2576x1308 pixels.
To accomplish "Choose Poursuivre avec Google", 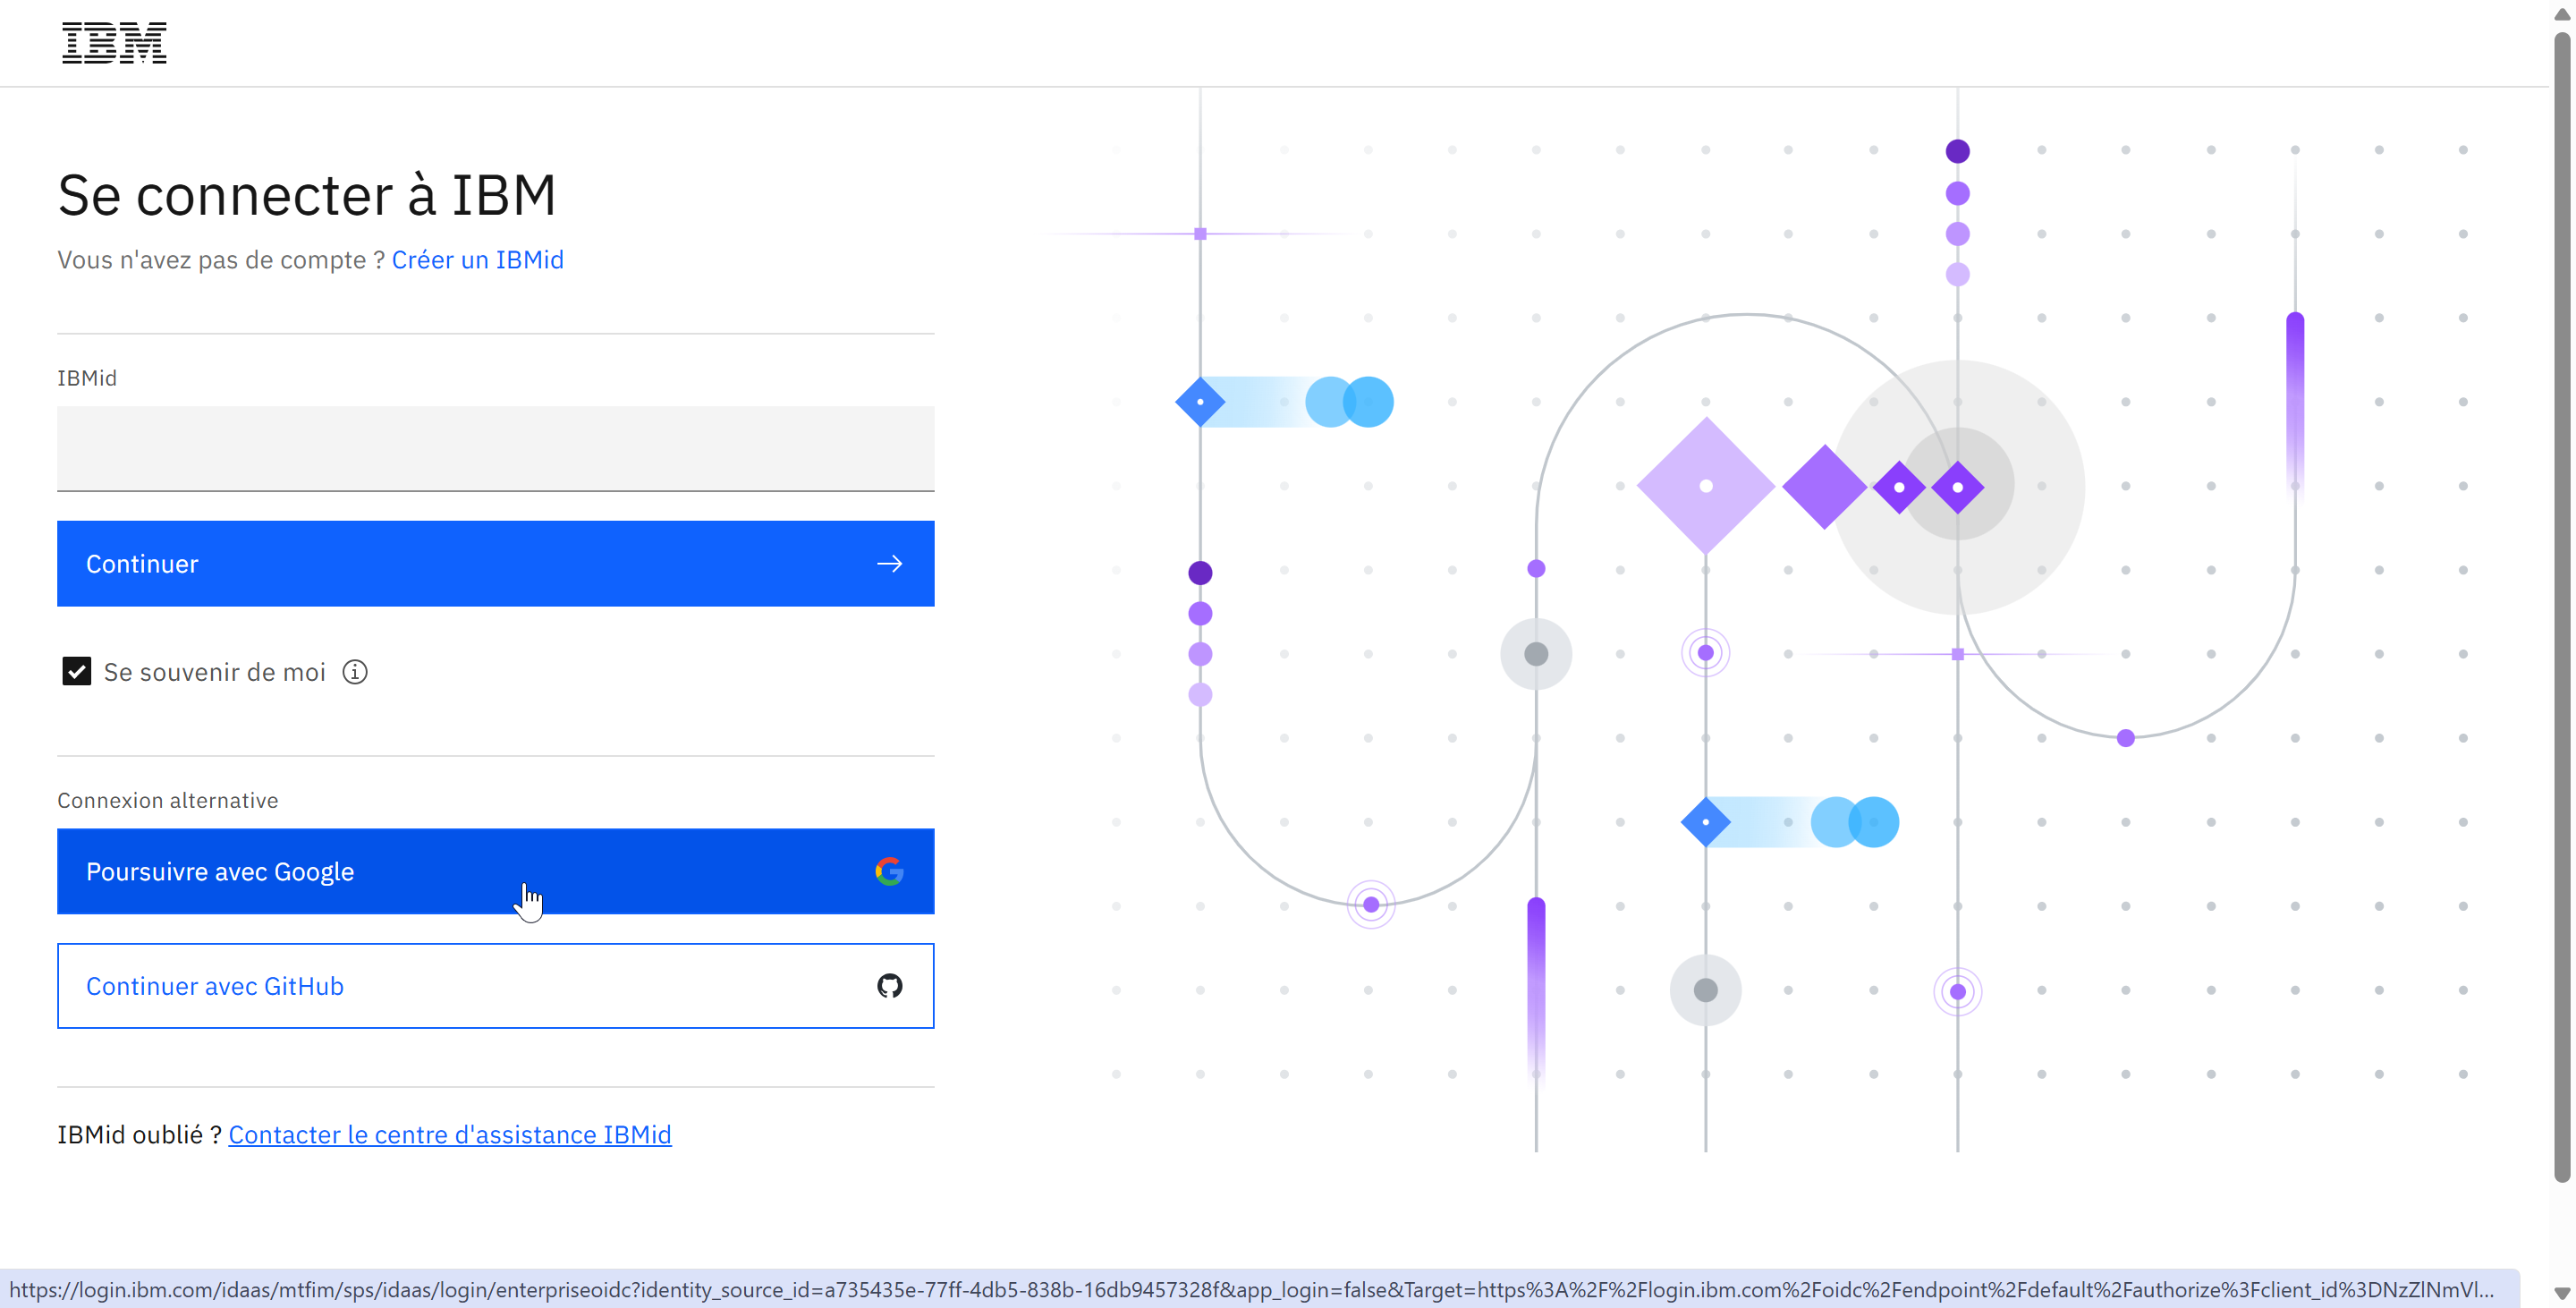I will click(x=495, y=871).
